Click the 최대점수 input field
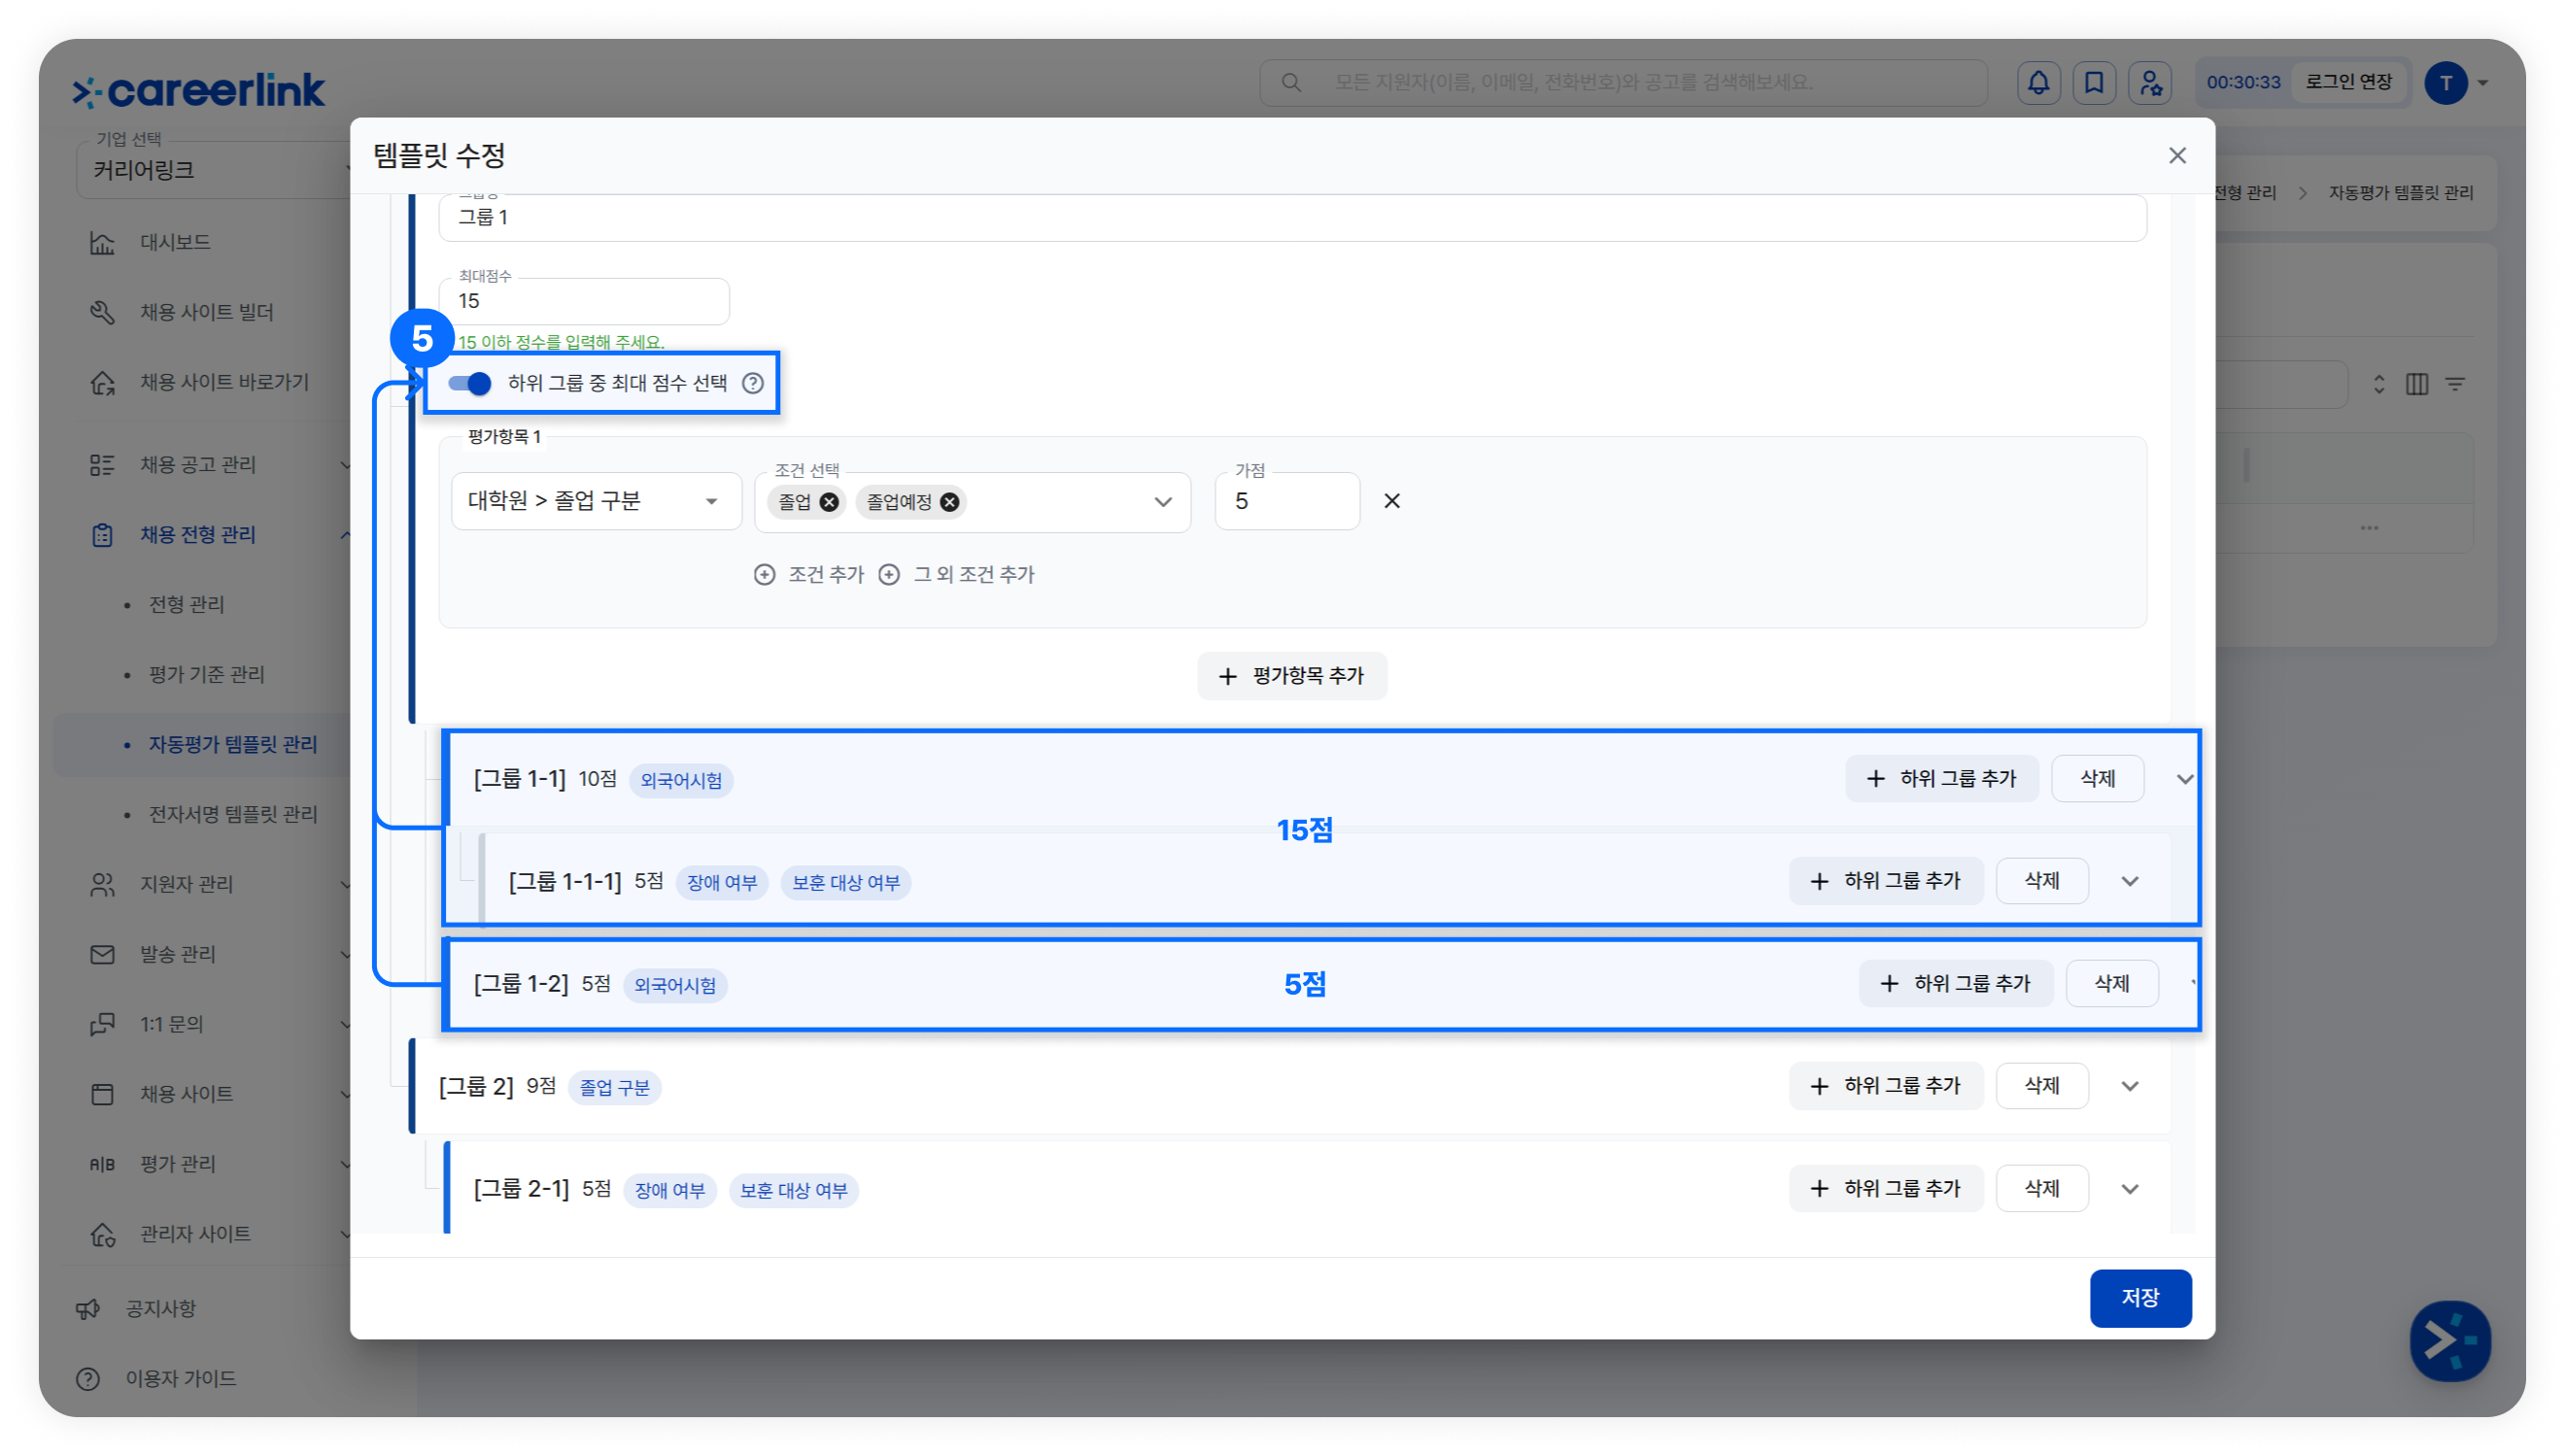The image size is (2565, 1456). click(584, 301)
